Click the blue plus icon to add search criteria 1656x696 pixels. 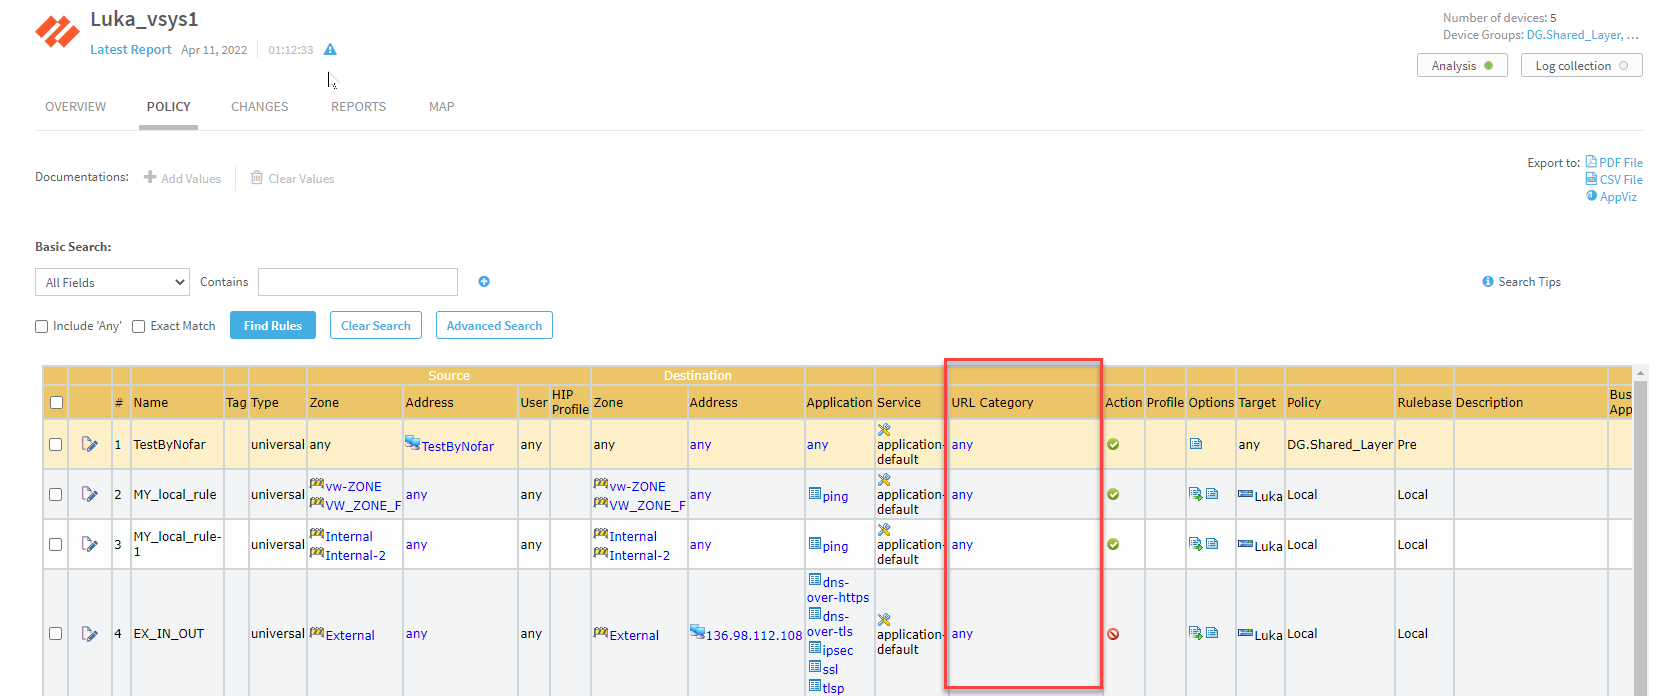(x=484, y=282)
